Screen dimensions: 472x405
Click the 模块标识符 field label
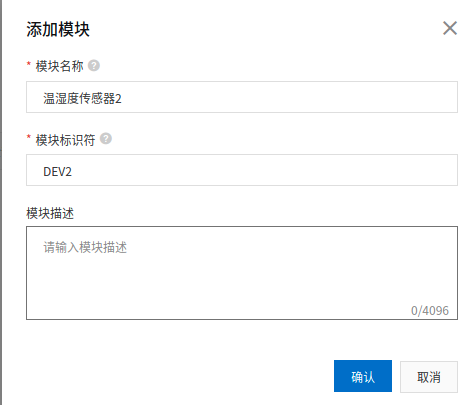tap(65, 140)
